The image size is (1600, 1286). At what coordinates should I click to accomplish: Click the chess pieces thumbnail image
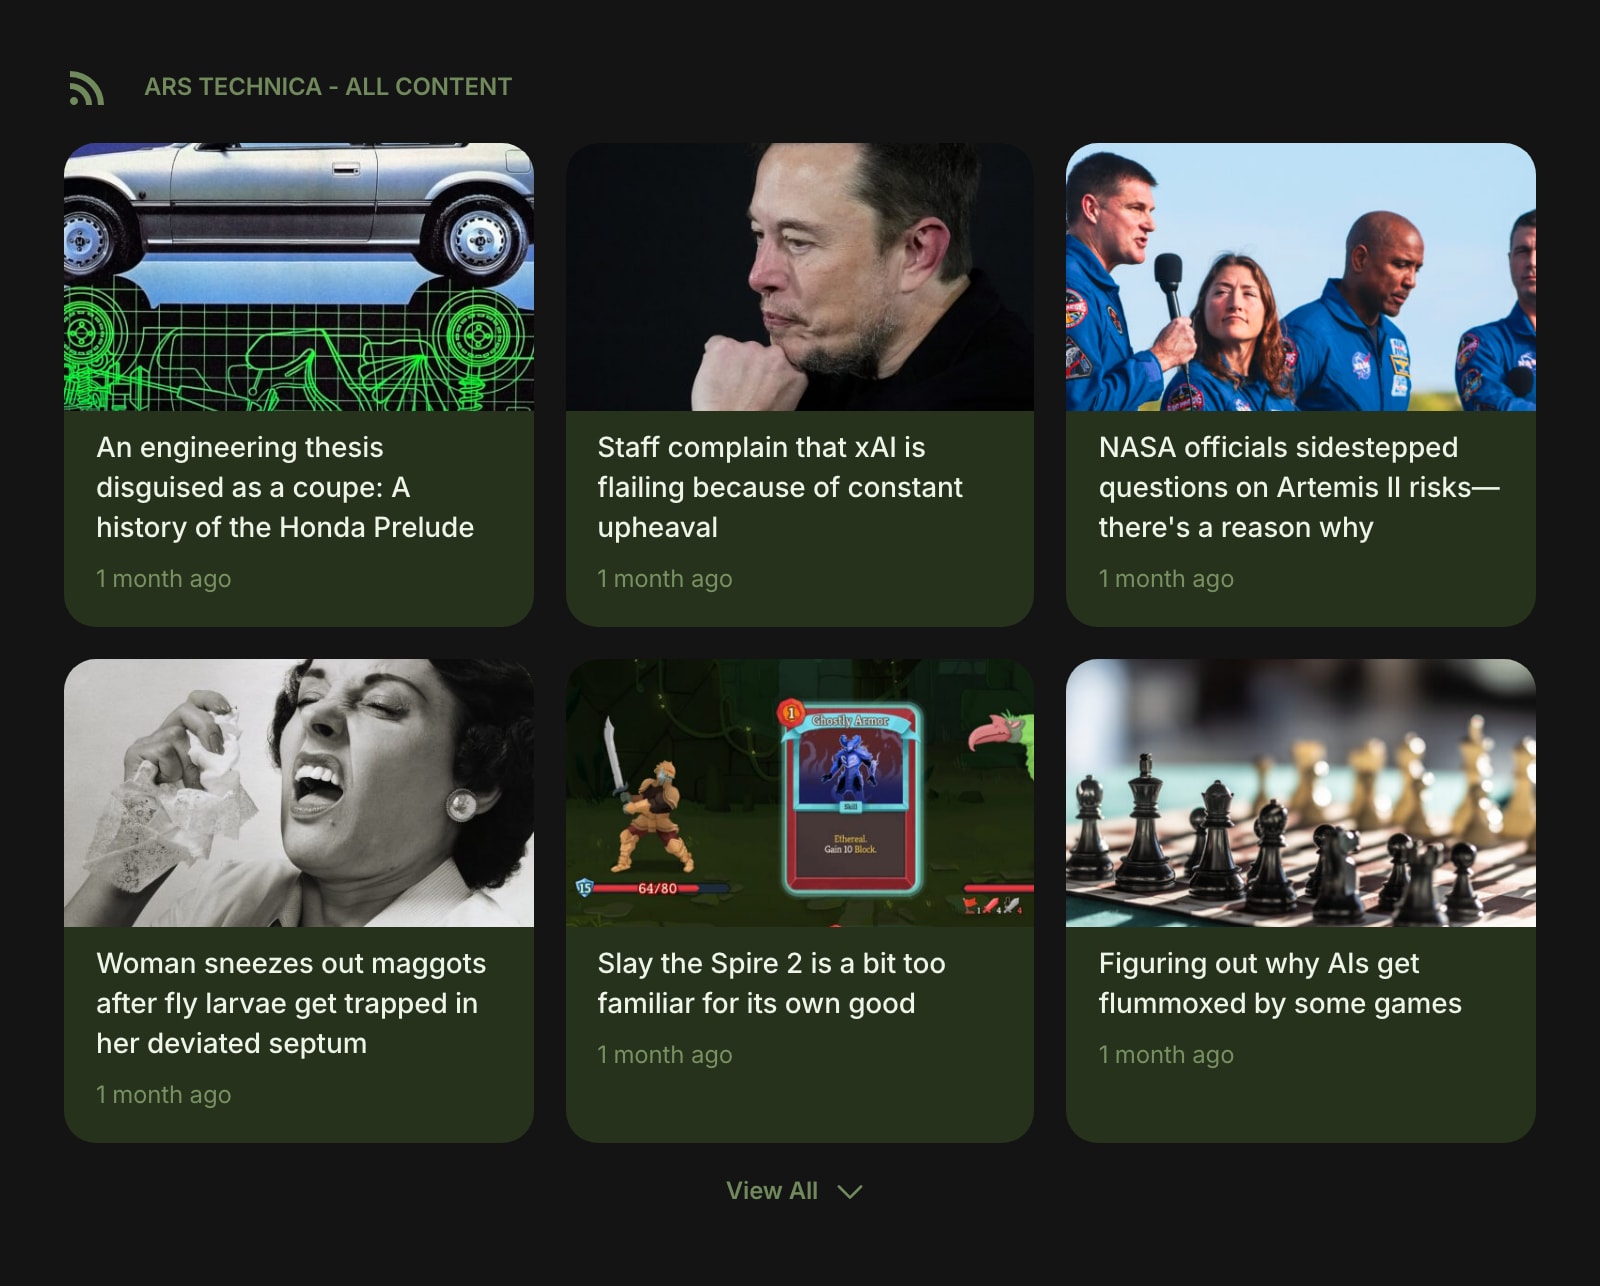1301,793
